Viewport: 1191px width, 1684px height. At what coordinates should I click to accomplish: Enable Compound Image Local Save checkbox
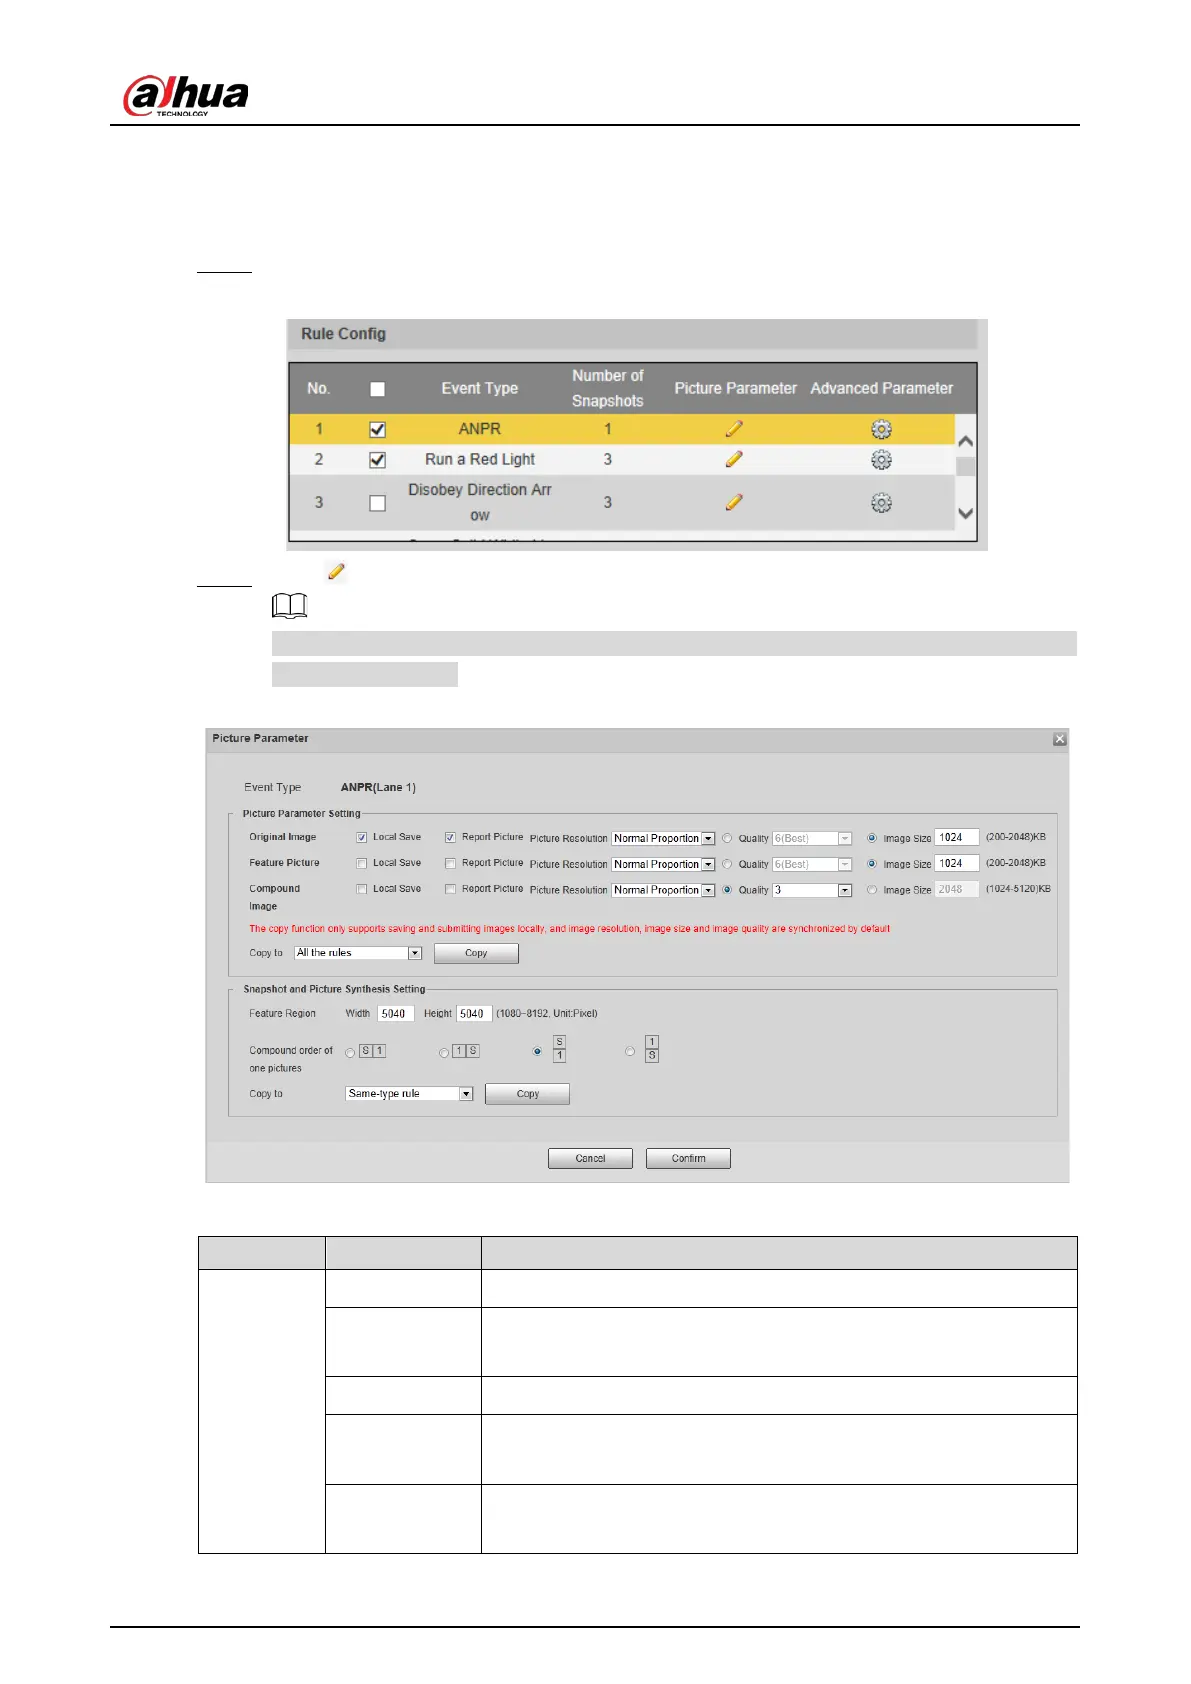[362, 889]
